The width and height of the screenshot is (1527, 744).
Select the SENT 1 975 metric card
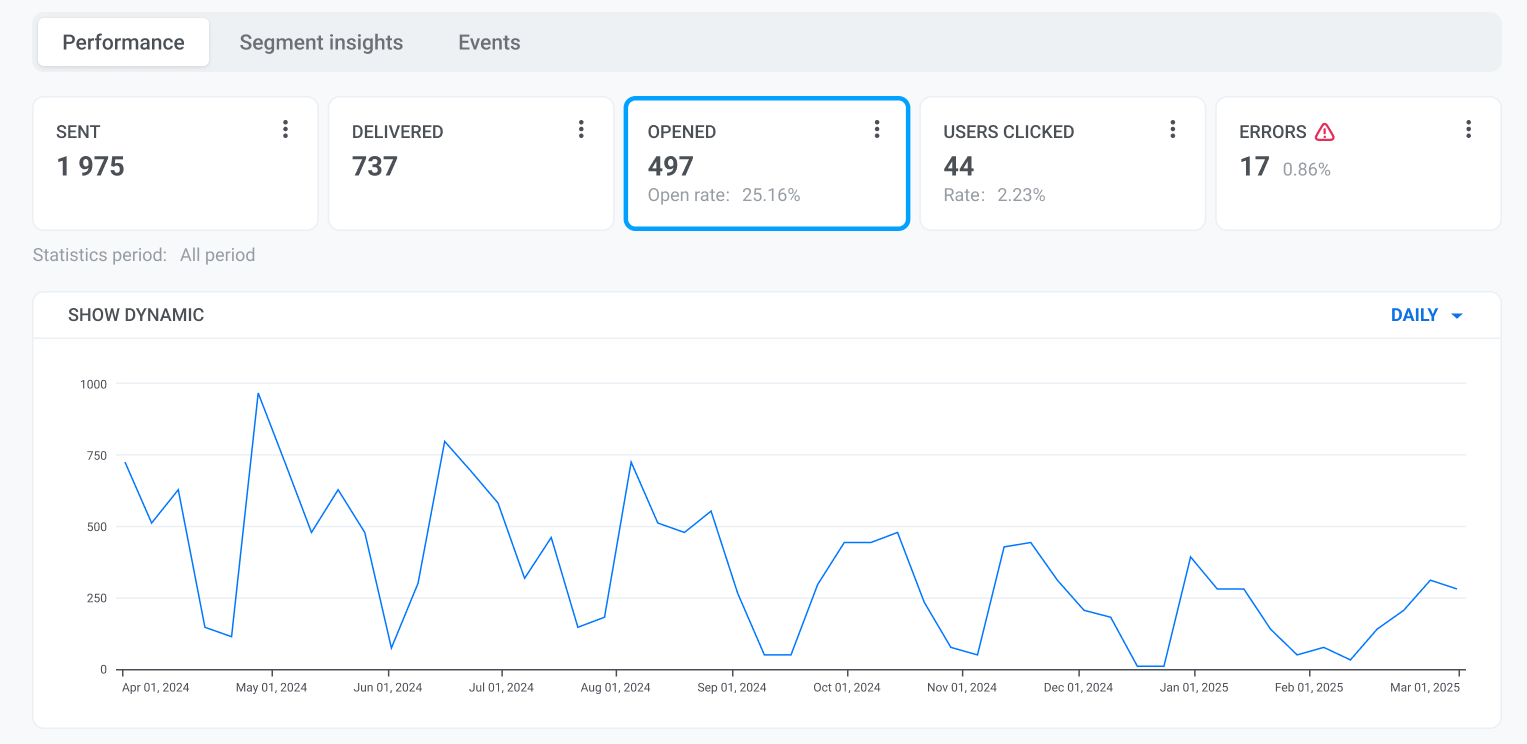click(175, 180)
